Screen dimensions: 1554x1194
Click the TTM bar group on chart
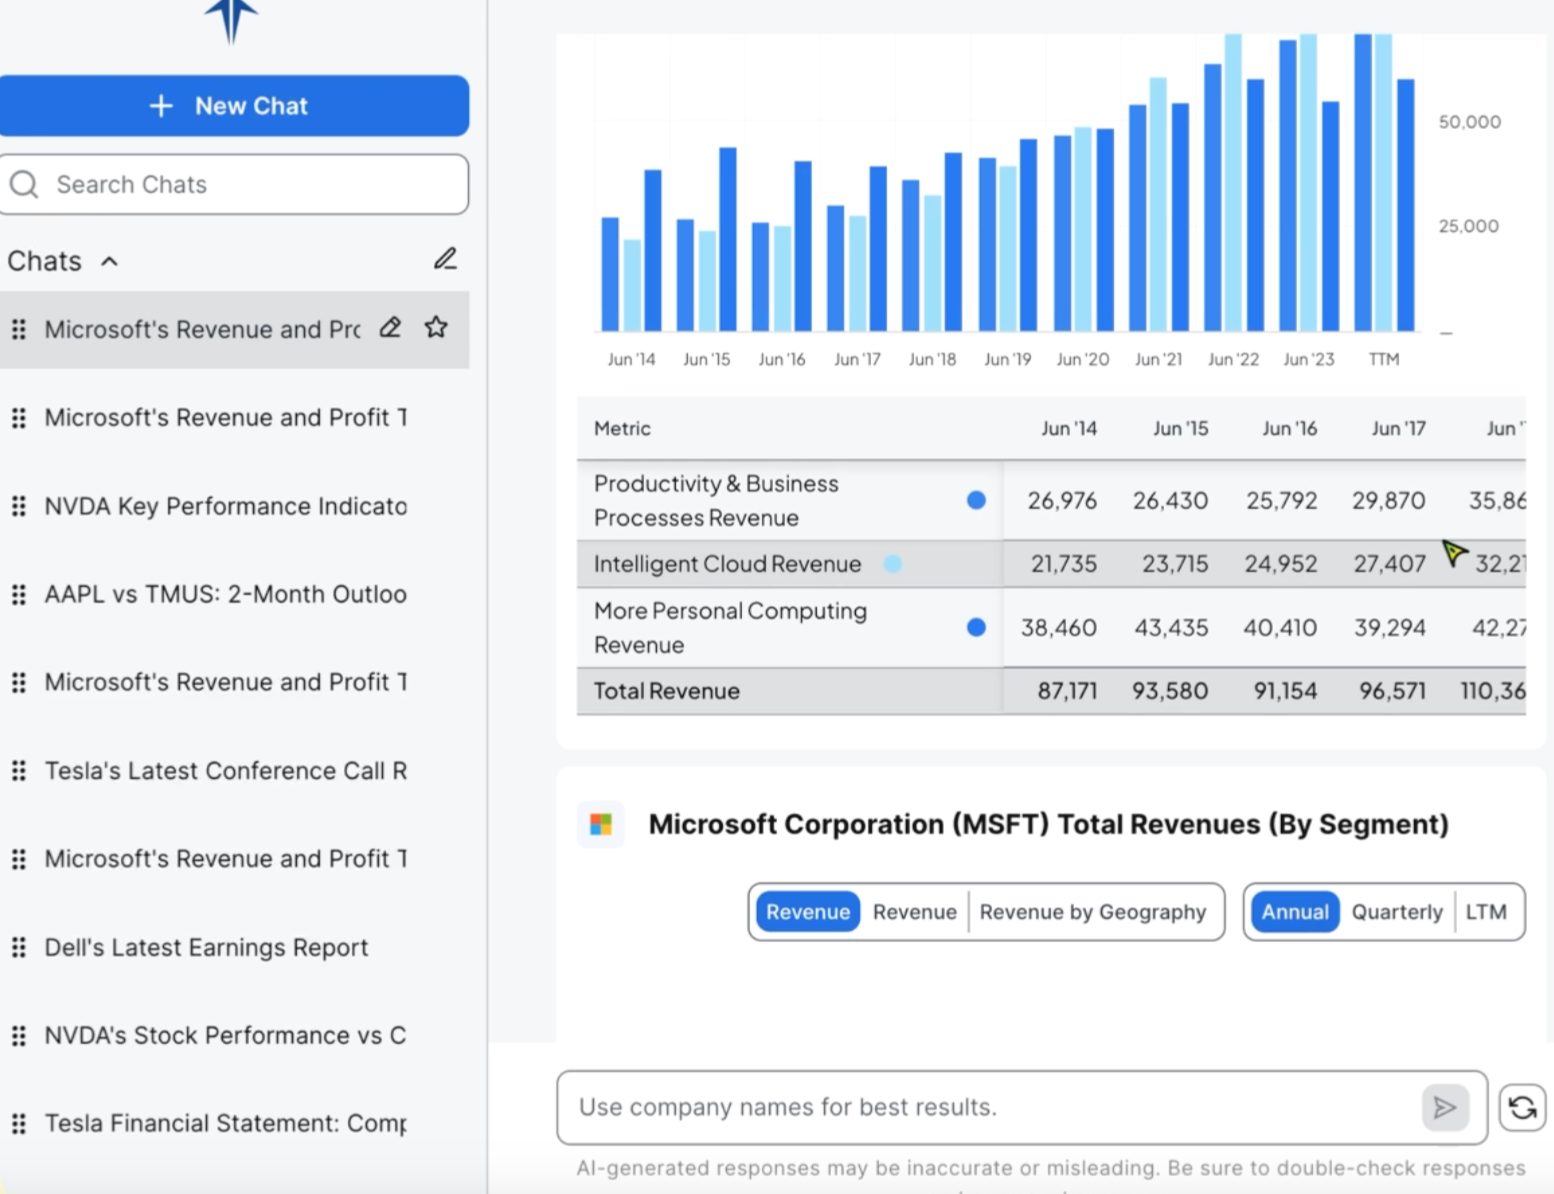tap(1385, 182)
